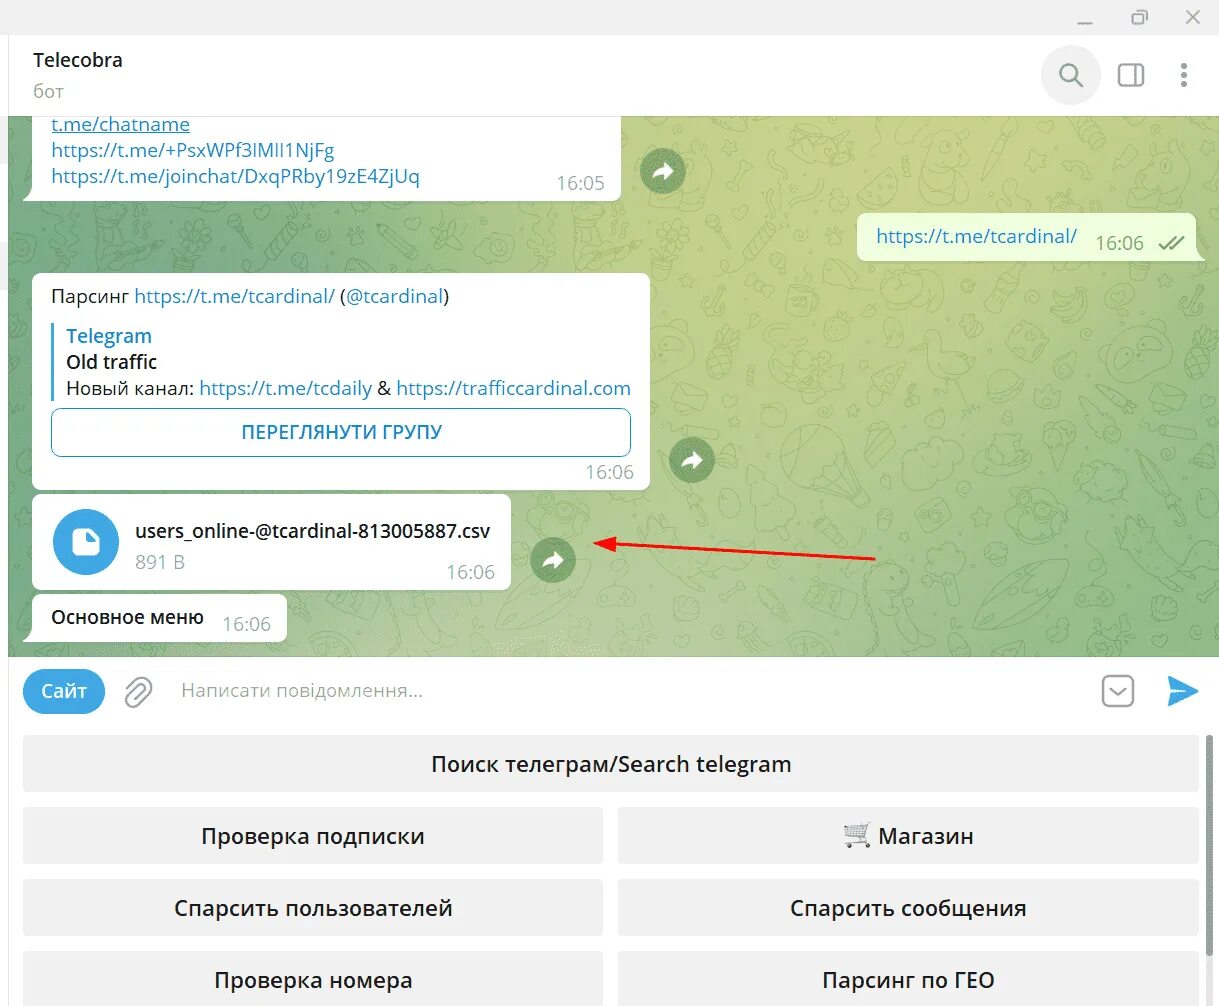
Task: Click the @tcardinal mention
Action: 394,296
